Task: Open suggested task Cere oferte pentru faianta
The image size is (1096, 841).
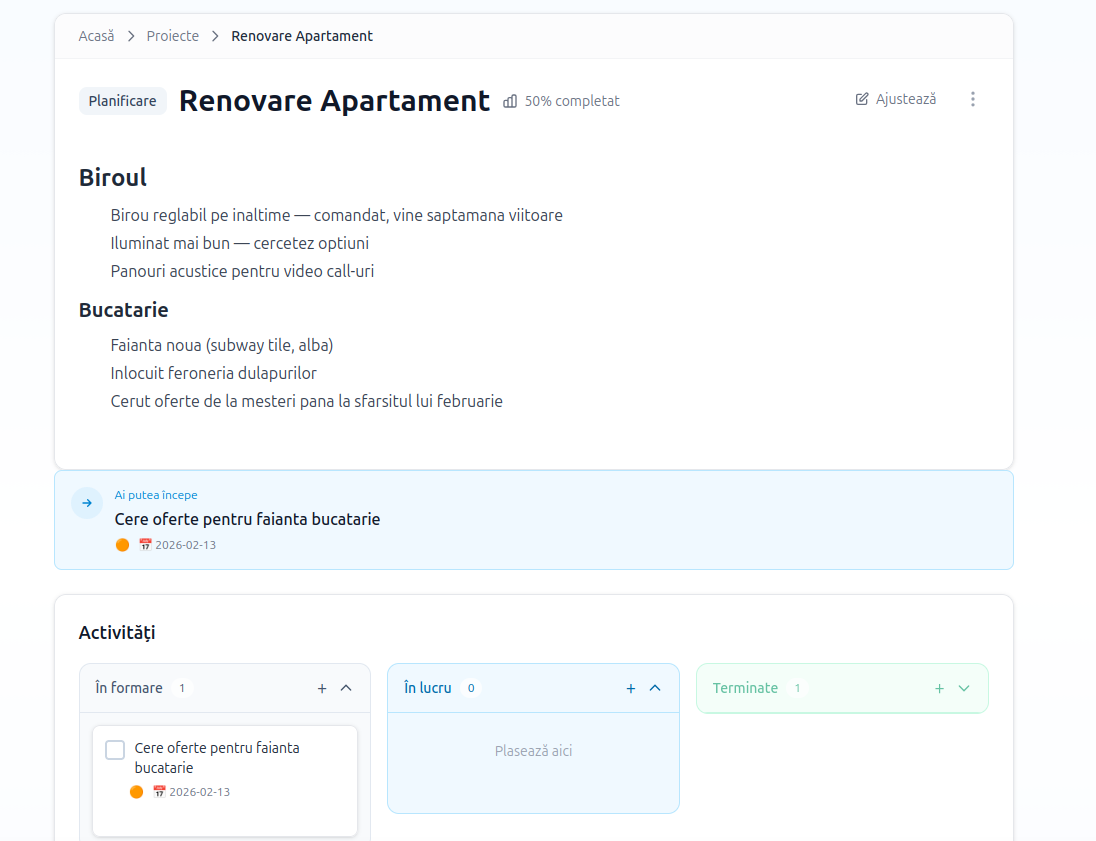Action: [247, 519]
